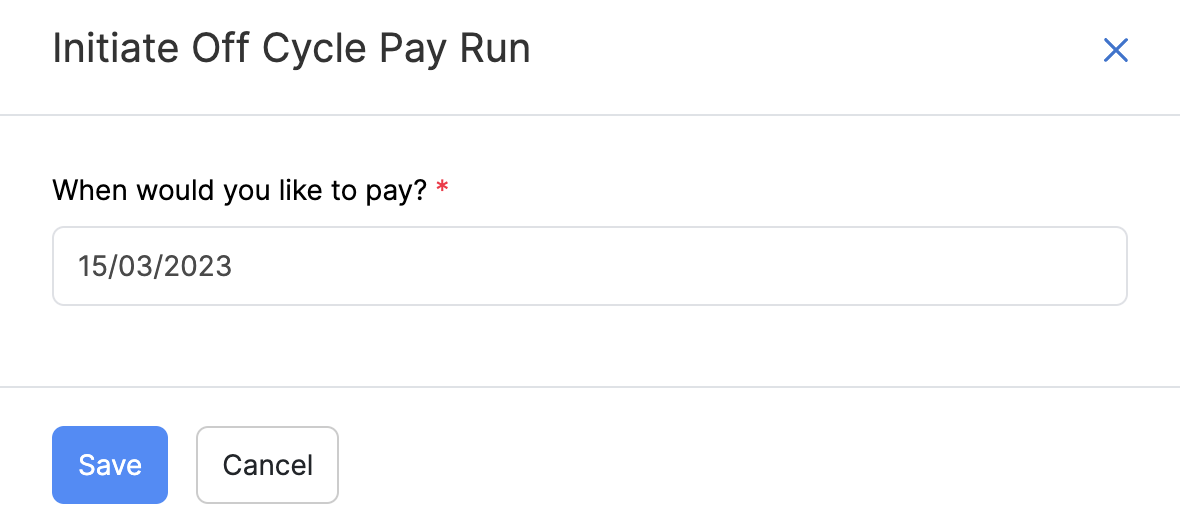This screenshot has width=1180, height=530.
Task: Save the off cycle pay run
Action: pyautogui.click(x=110, y=465)
